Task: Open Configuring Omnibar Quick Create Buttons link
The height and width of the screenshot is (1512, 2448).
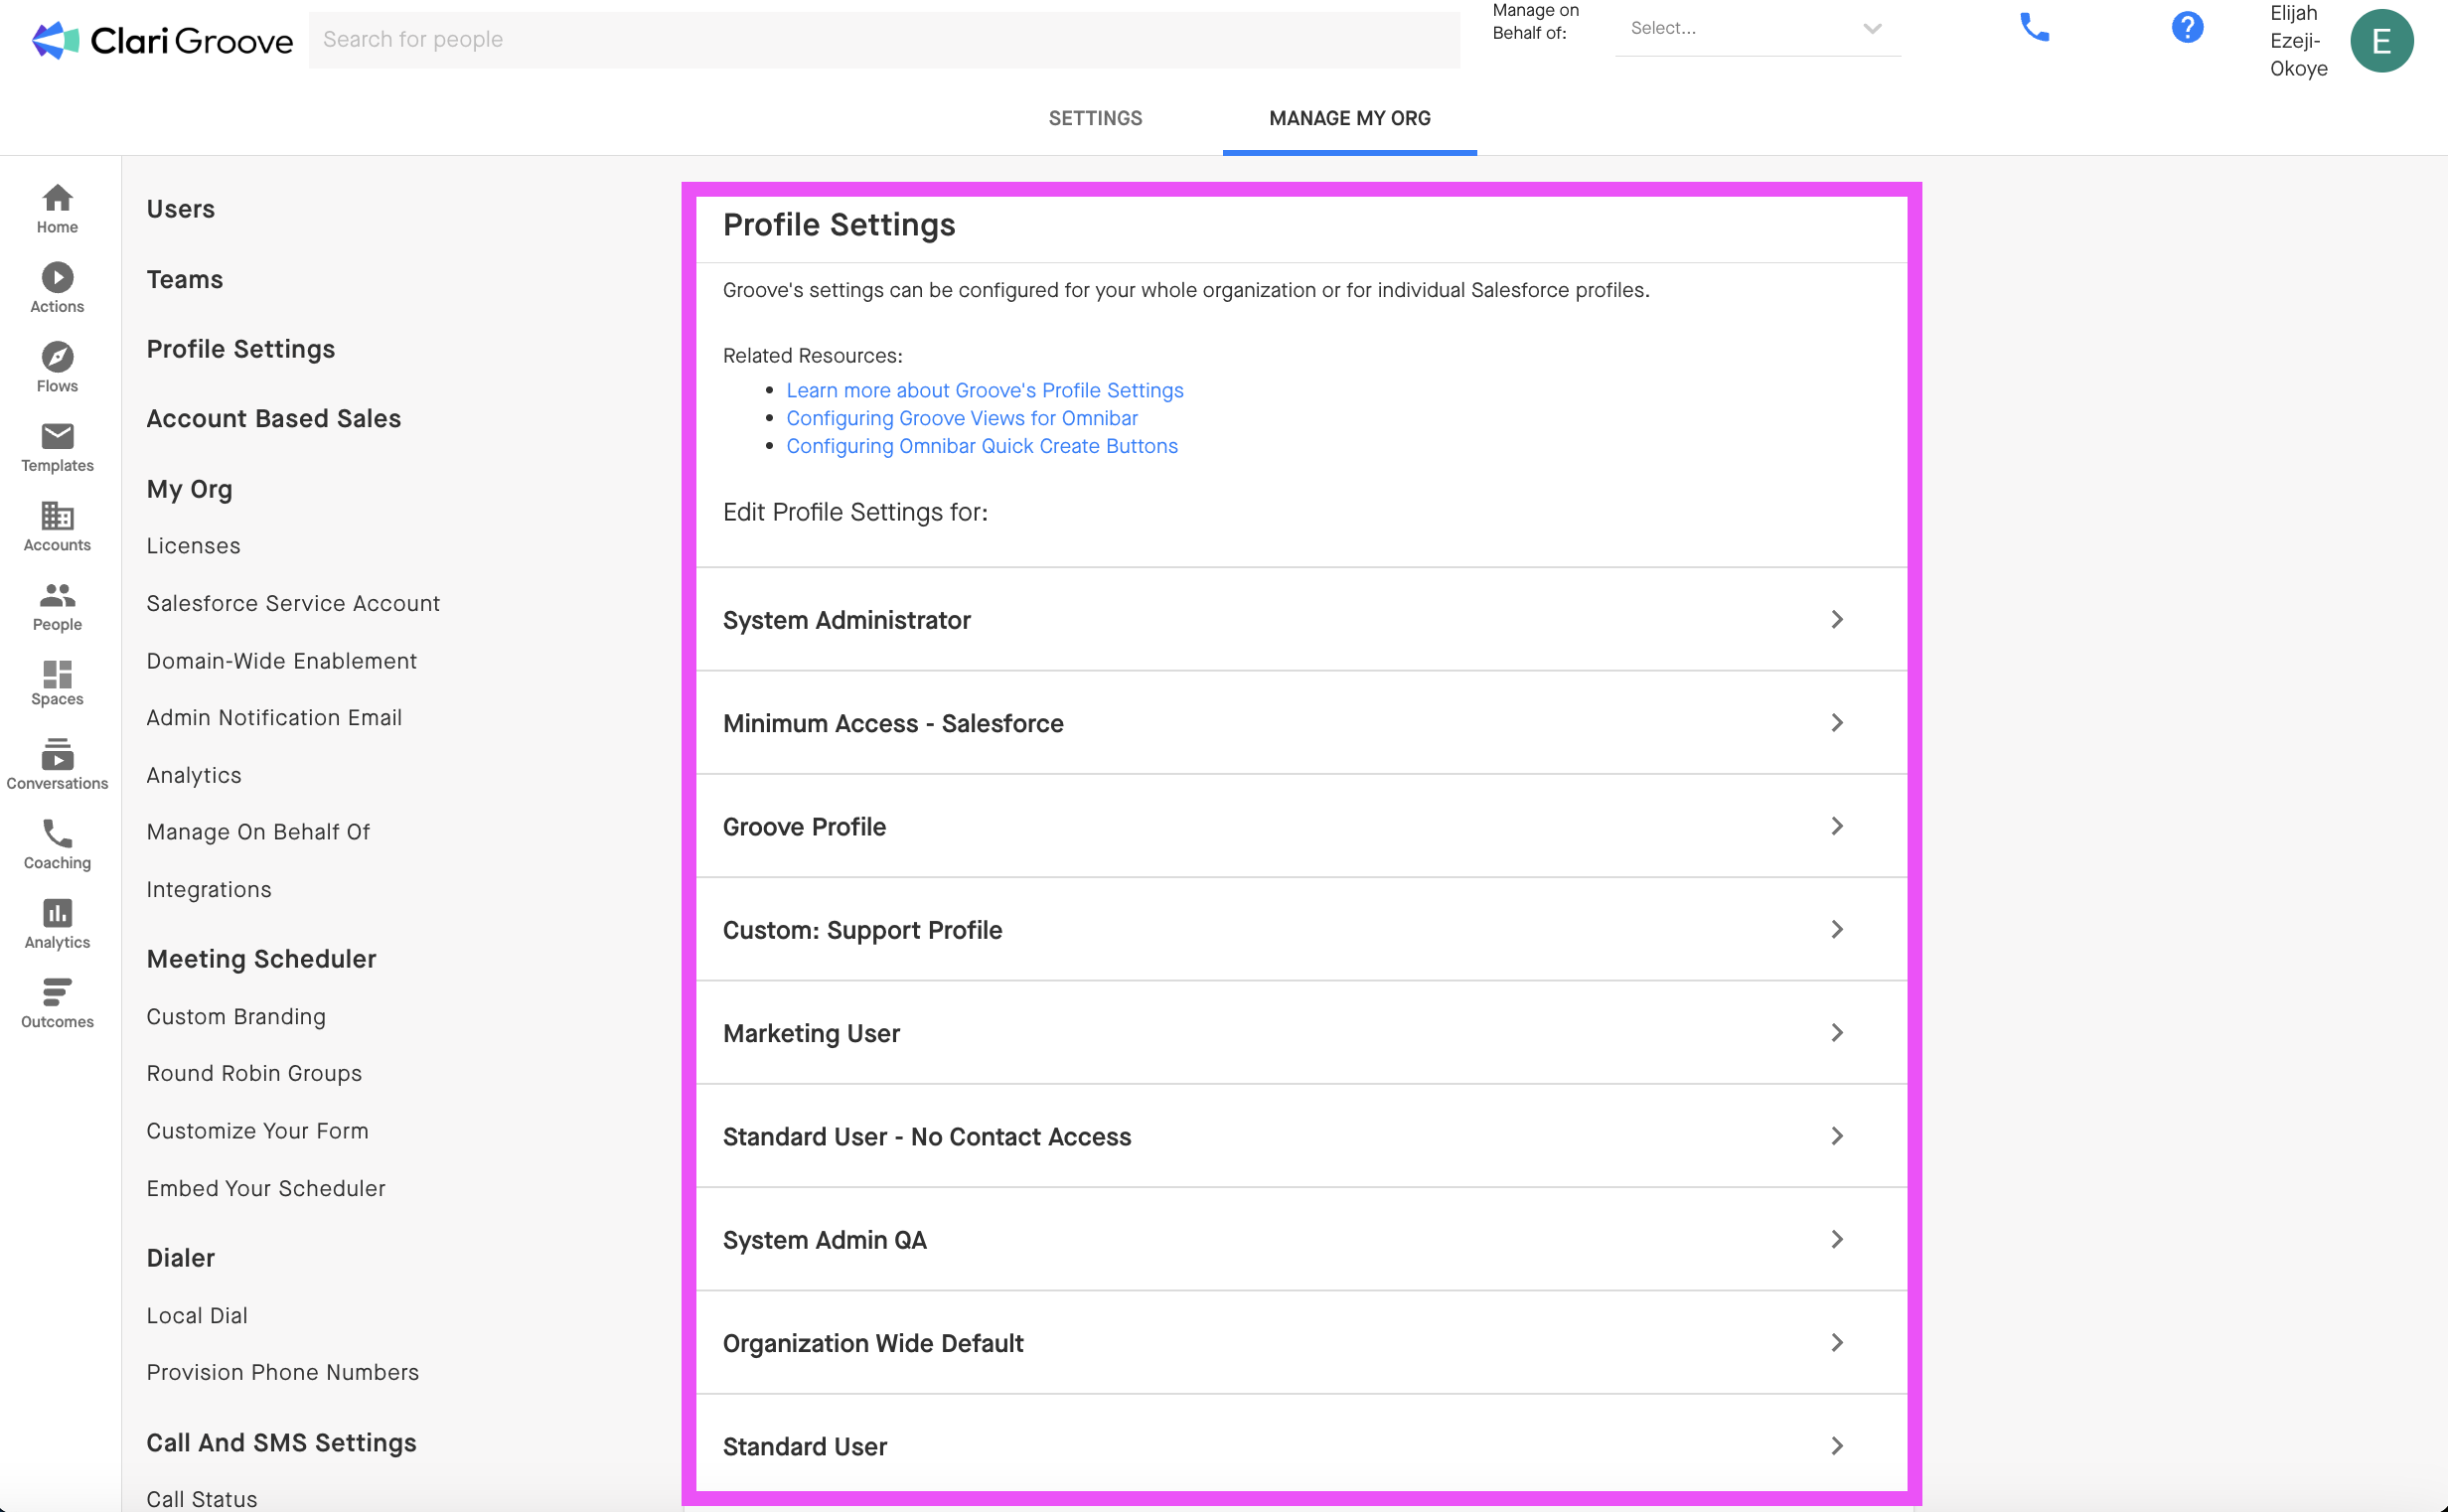Action: [982, 446]
